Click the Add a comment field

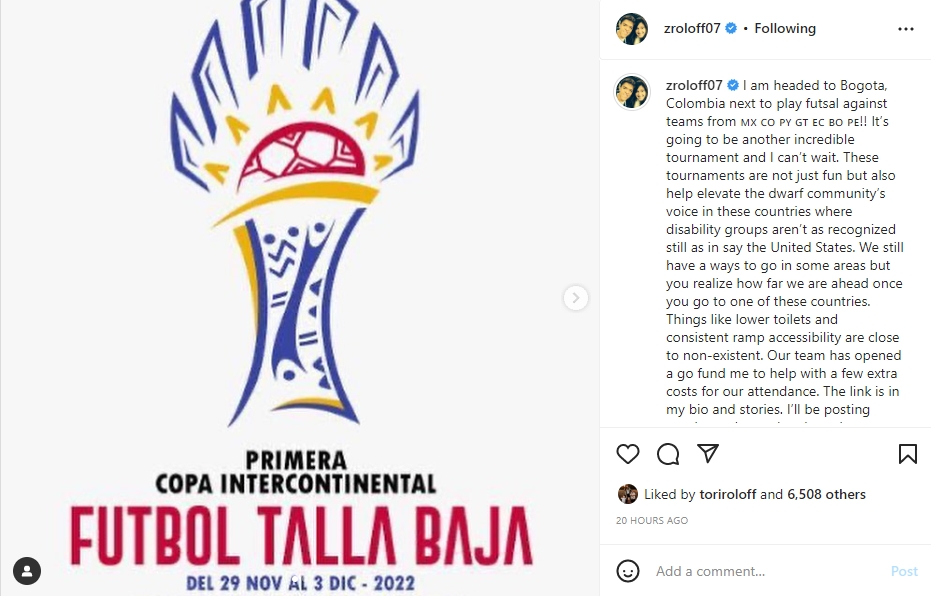tap(766, 571)
